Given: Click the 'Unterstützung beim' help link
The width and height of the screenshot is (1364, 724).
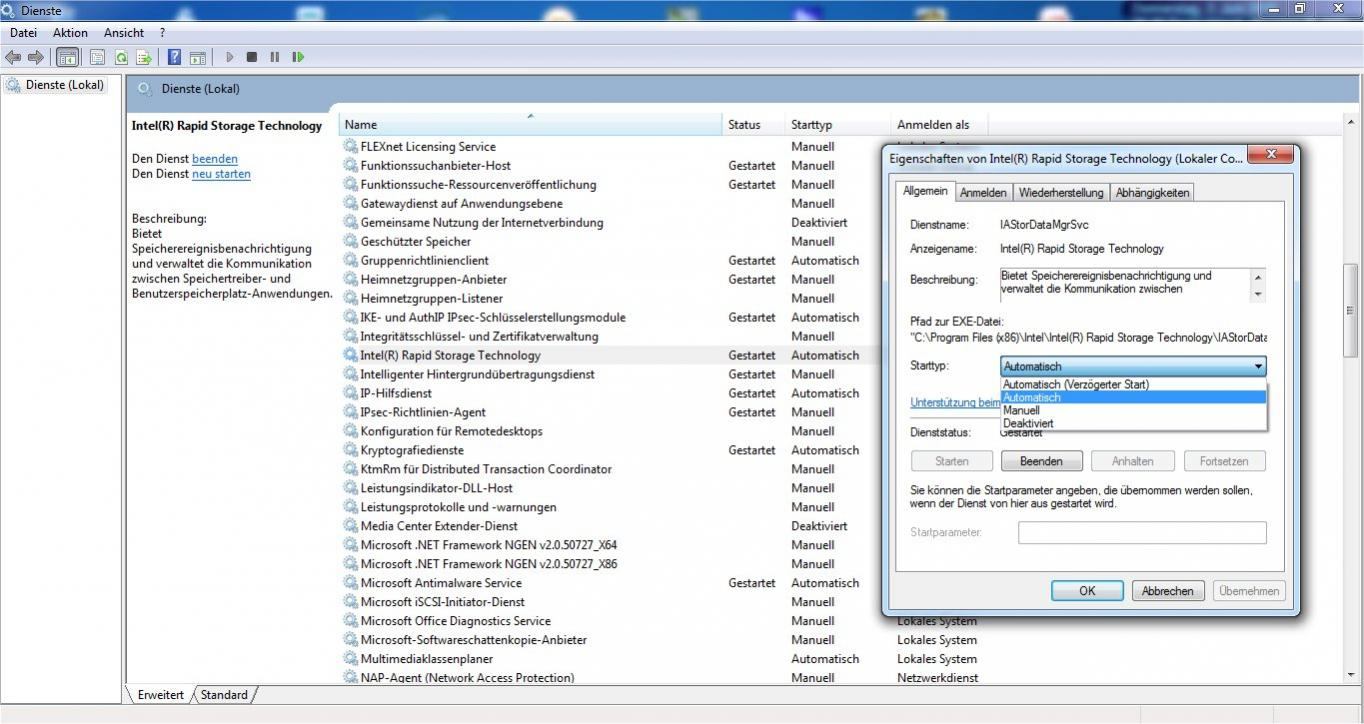Looking at the screenshot, I should pyautogui.click(x=955, y=402).
